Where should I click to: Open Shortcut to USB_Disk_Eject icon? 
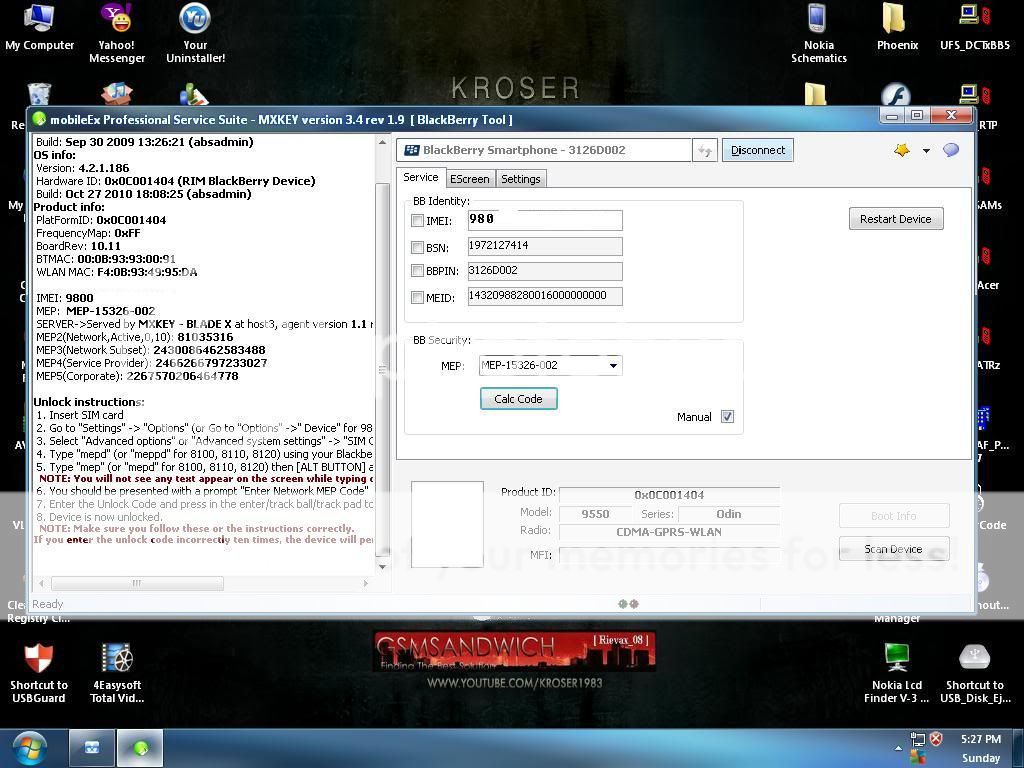click(x=974, y=673)
